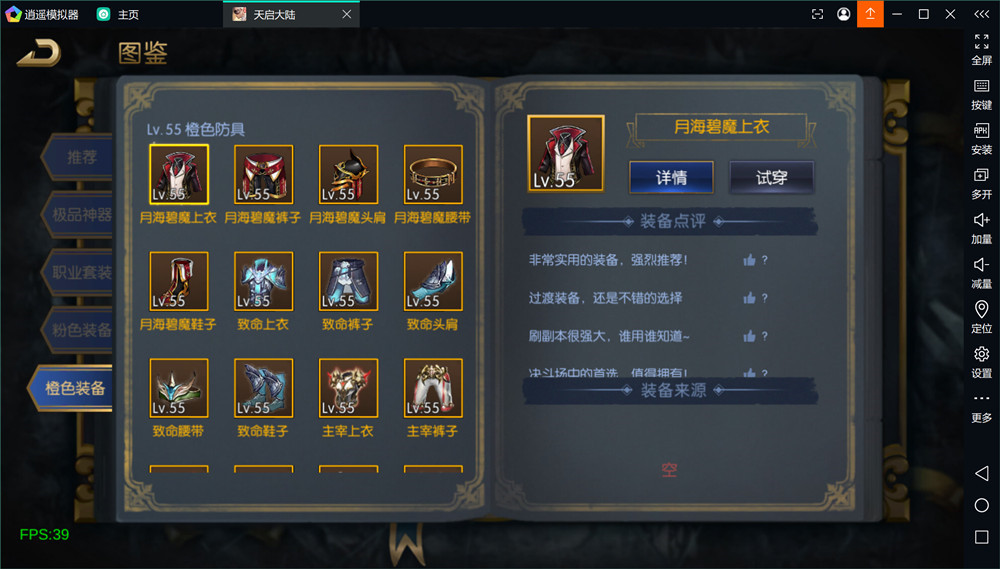1000x569 pixels.
Task: Open the 主宰上衣 item entry
Action: pyautogui.click(x=348, y=388)
